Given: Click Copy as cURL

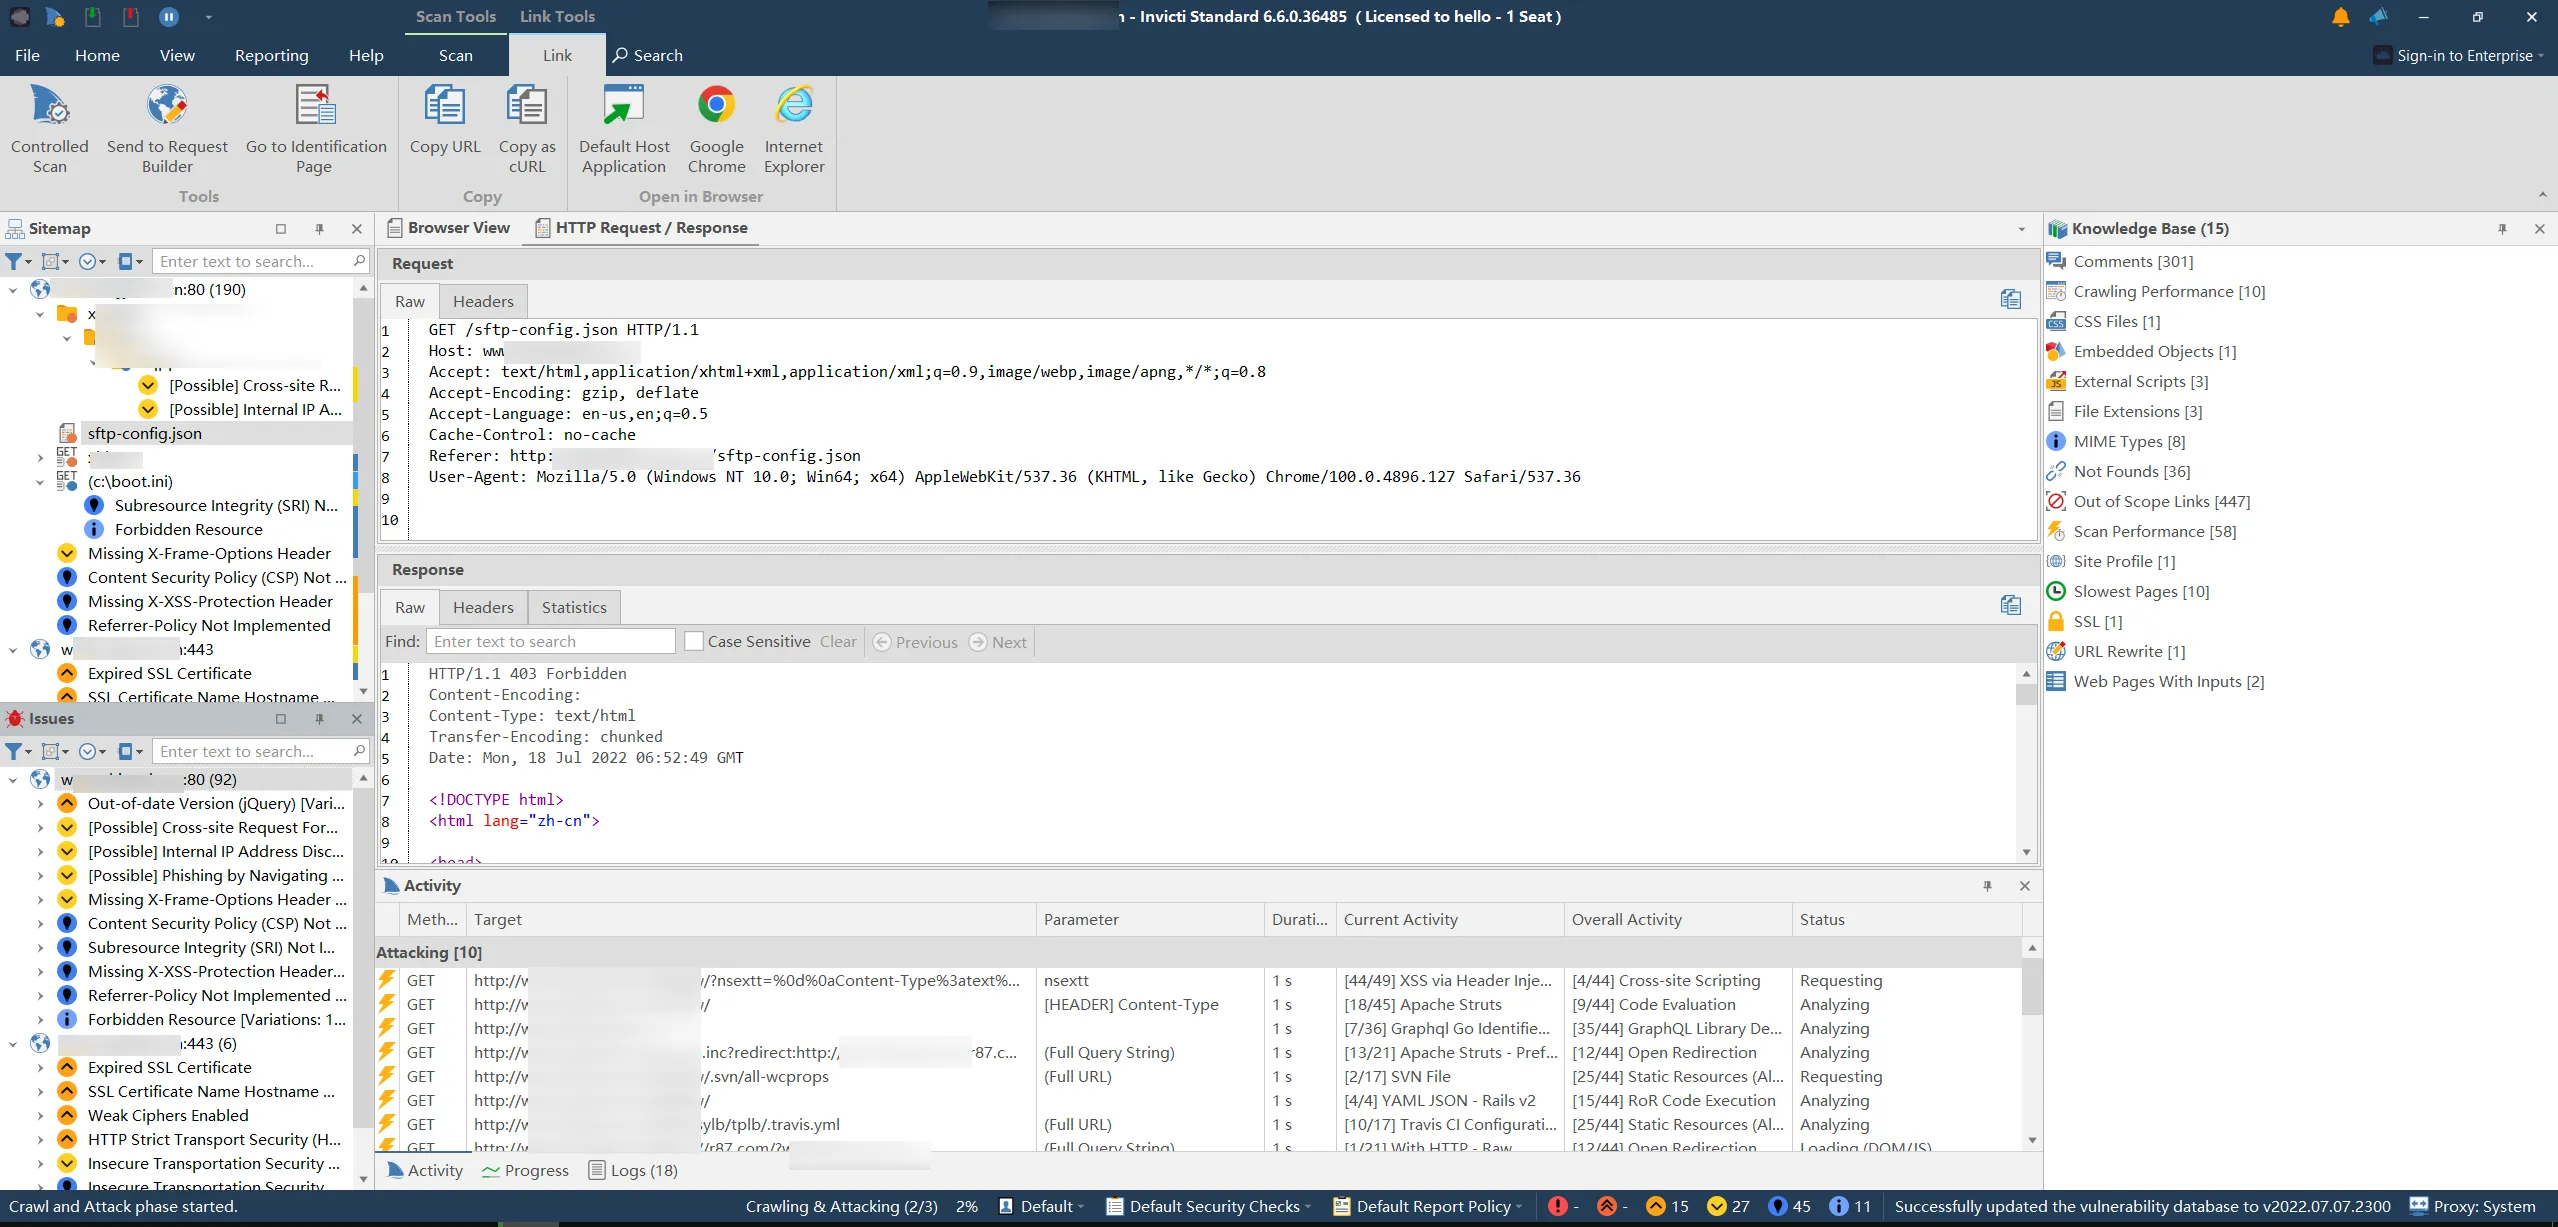Looking at the screenshot, I should [527, 130].
